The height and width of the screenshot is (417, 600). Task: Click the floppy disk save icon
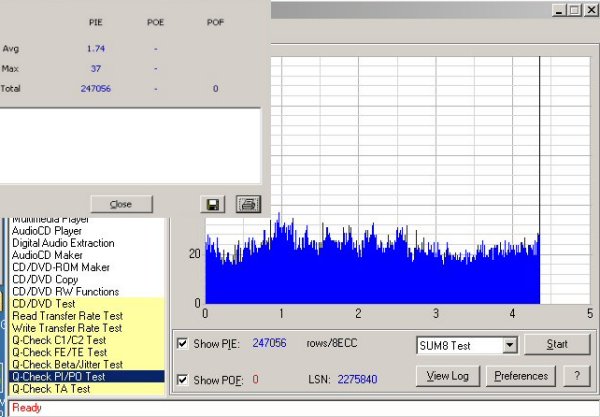pyautogui.click(x=213, y=204)
